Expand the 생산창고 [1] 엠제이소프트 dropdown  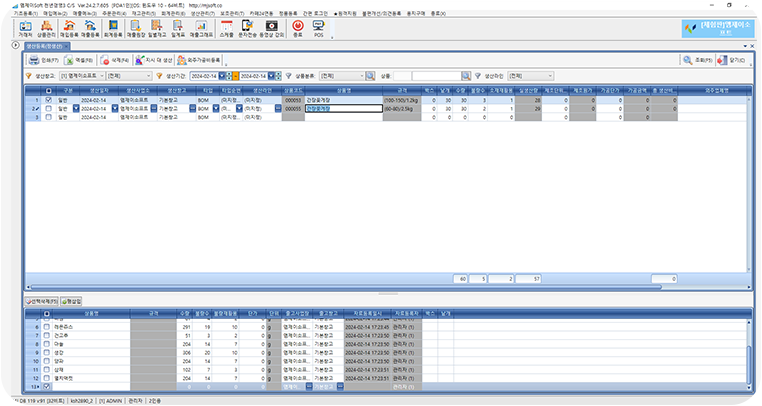point(102,76)
